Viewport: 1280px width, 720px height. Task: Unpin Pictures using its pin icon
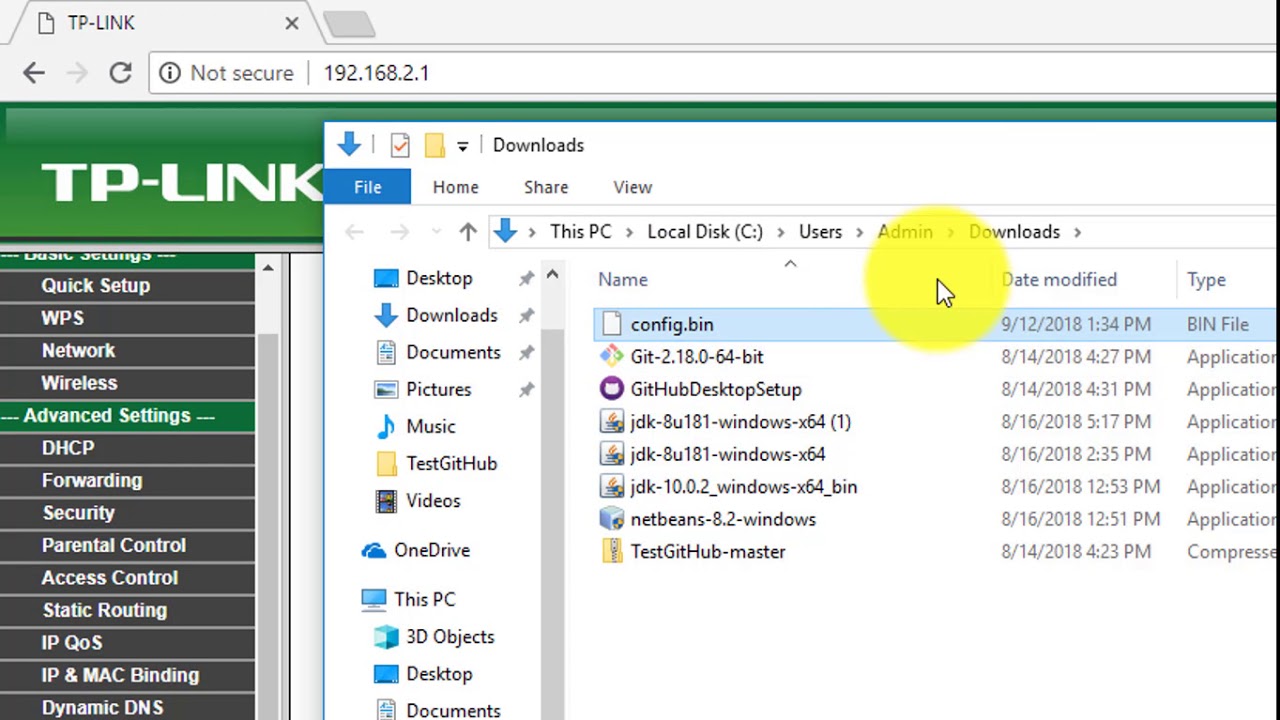526,390
